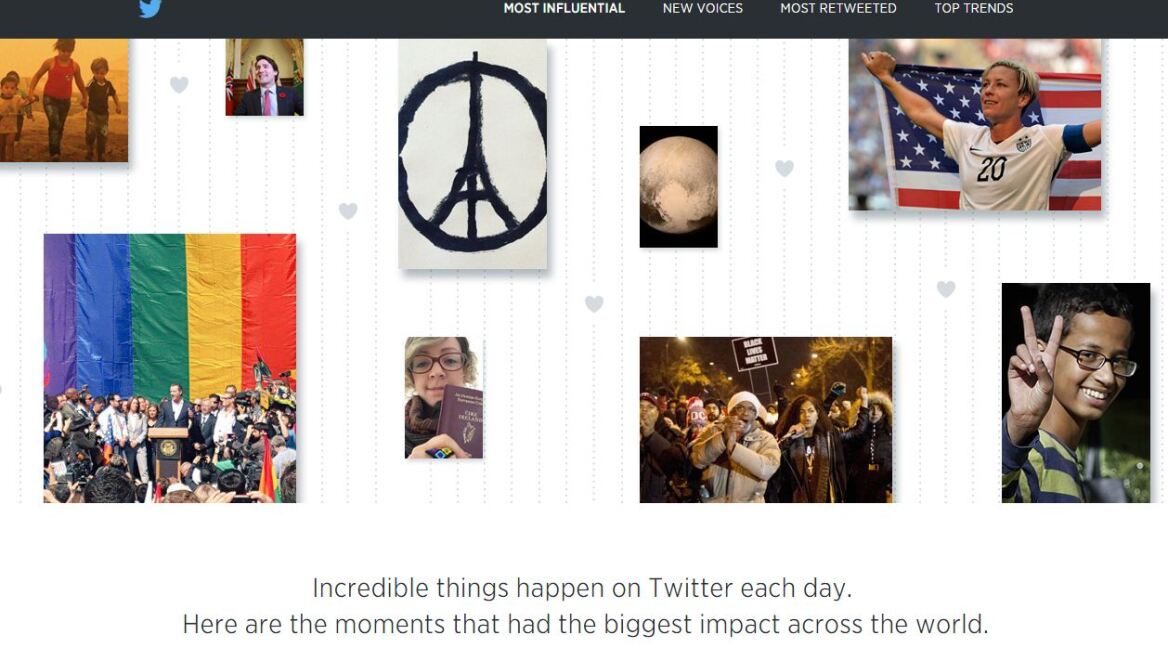Viewport: 1168px width, 656px height.
Task: Go to the Most Retweeted section
Action: (x=838, y=8)
